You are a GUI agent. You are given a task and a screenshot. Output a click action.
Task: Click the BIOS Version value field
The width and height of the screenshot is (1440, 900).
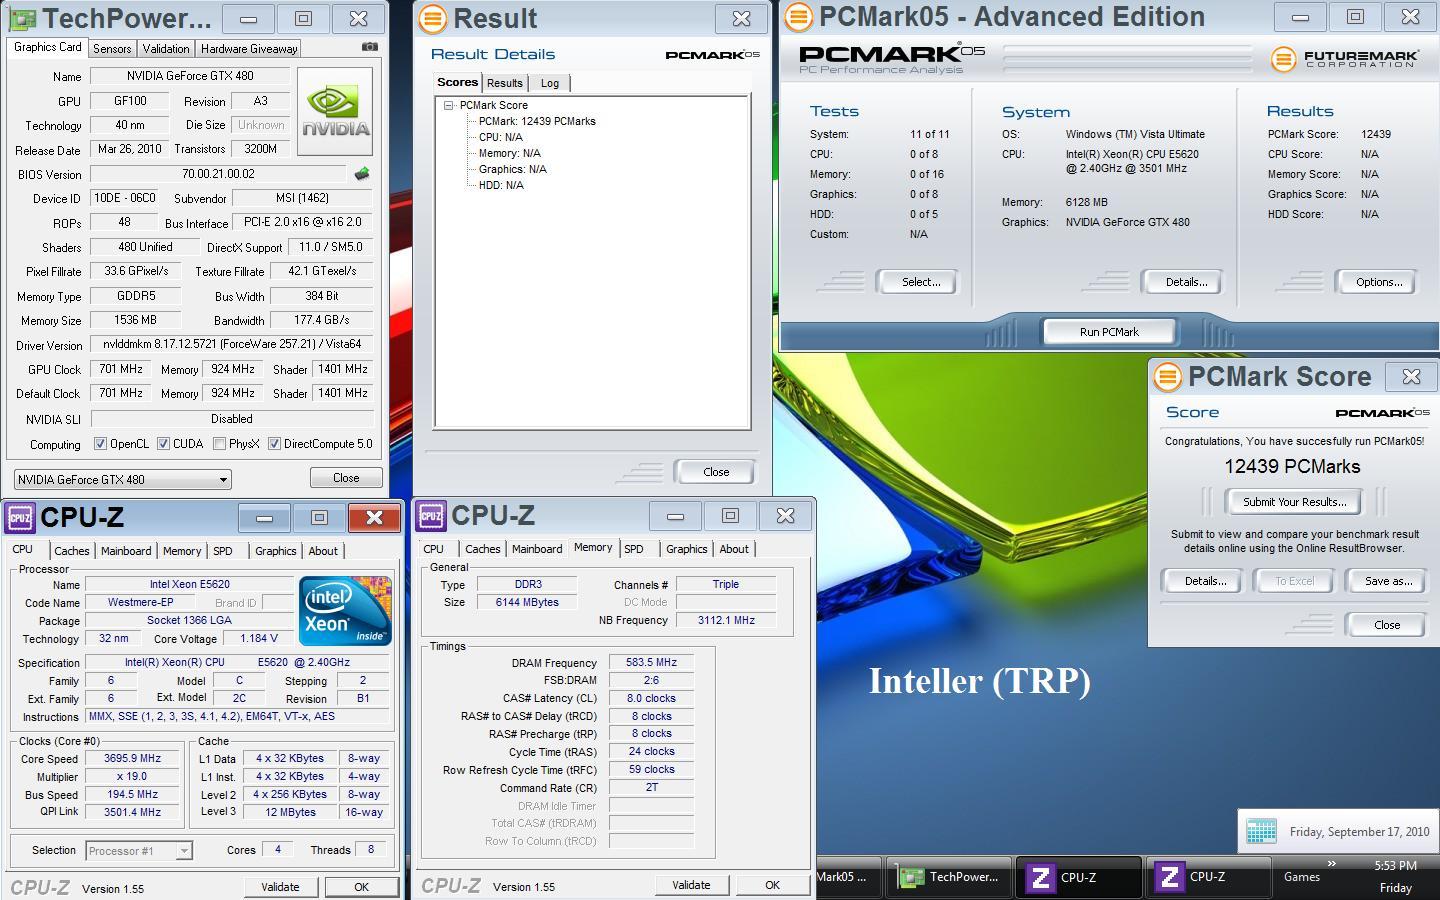(x=218, y=174)
